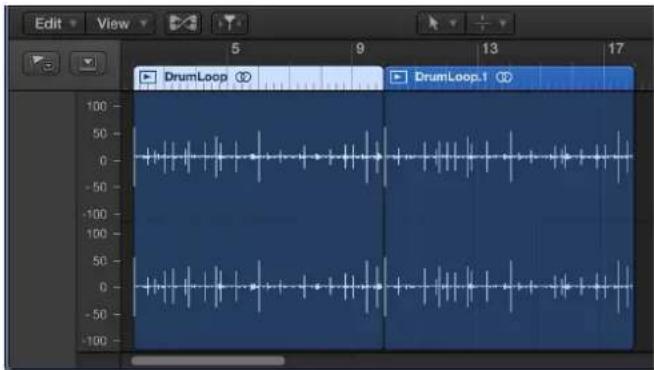Click the flag-shaped button left of the ruler

tap(41, 63)
